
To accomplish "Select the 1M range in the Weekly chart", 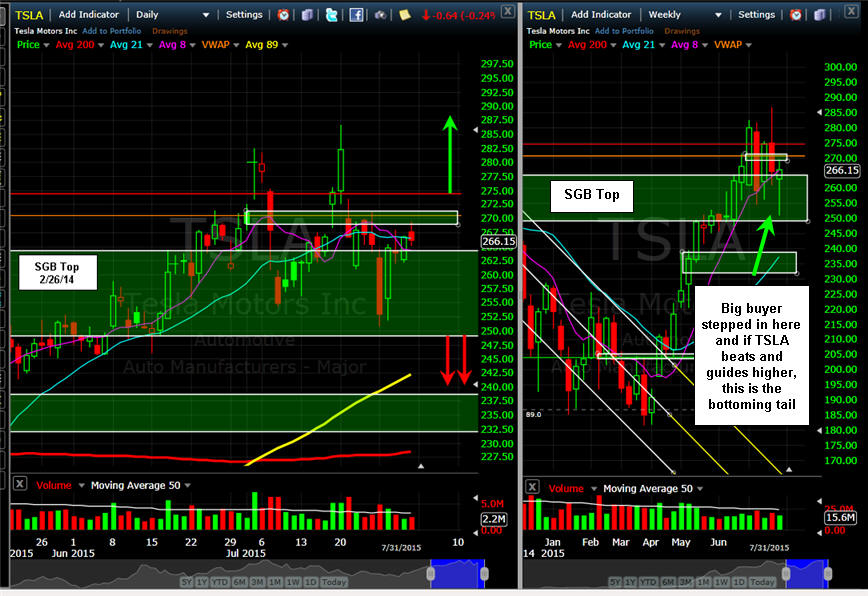I will 703,582.
